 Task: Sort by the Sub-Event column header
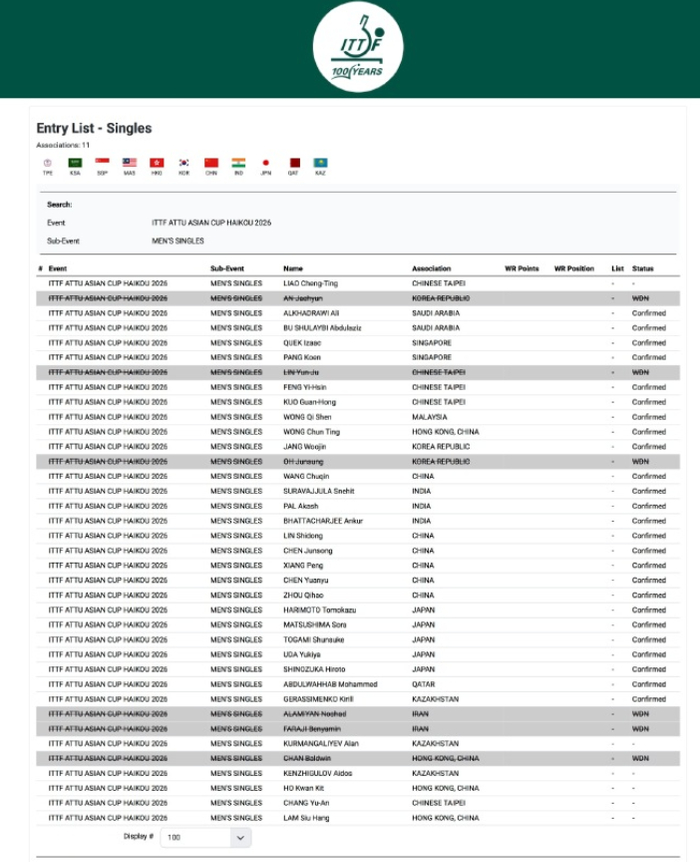tap(227, 269)
